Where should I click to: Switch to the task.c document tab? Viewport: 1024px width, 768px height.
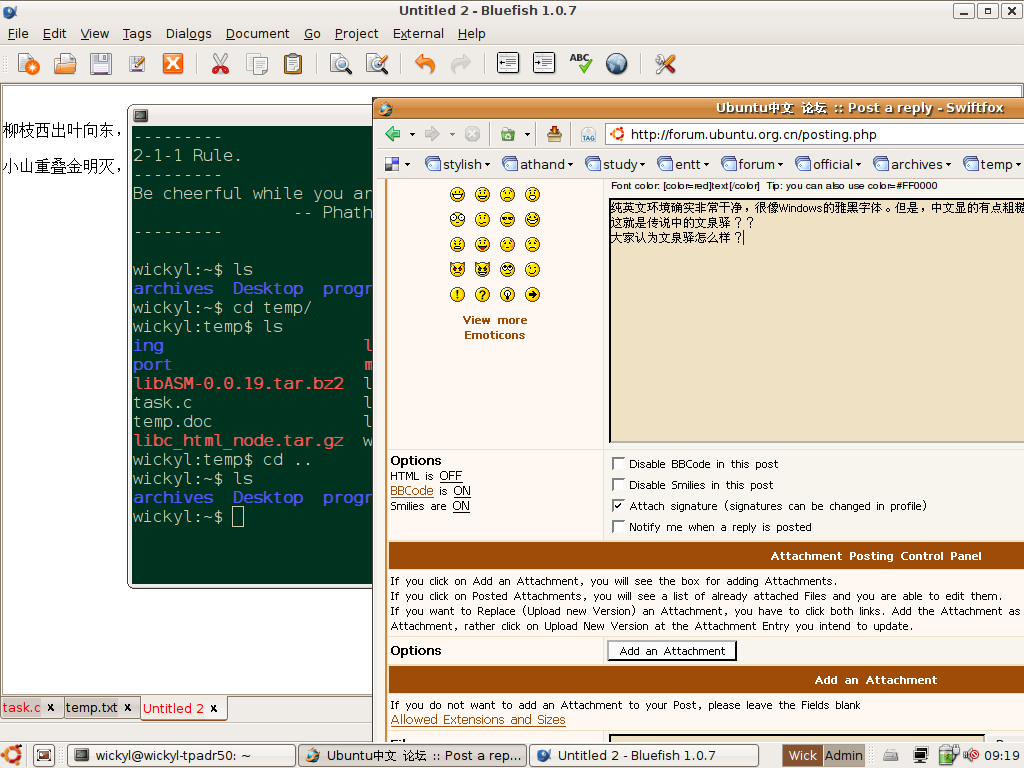tap(21, 707)
